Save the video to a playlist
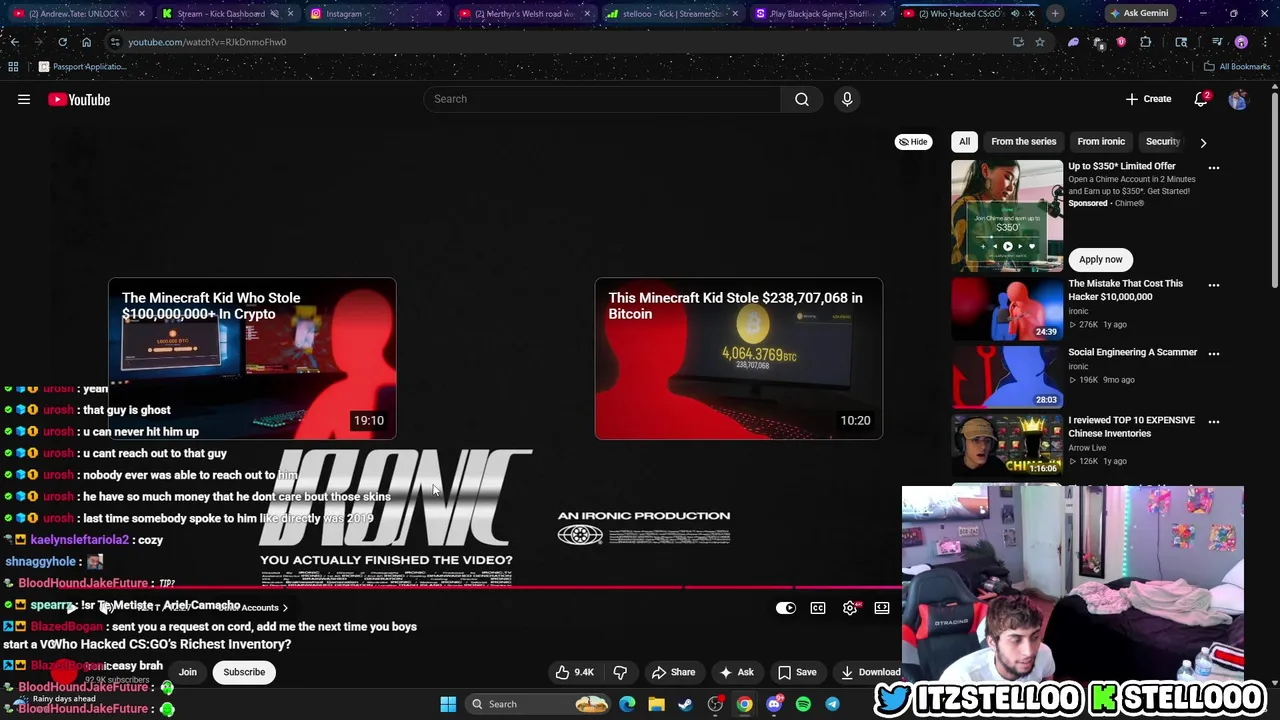Viewport: 1280px width, 720px height. (797, 672)
